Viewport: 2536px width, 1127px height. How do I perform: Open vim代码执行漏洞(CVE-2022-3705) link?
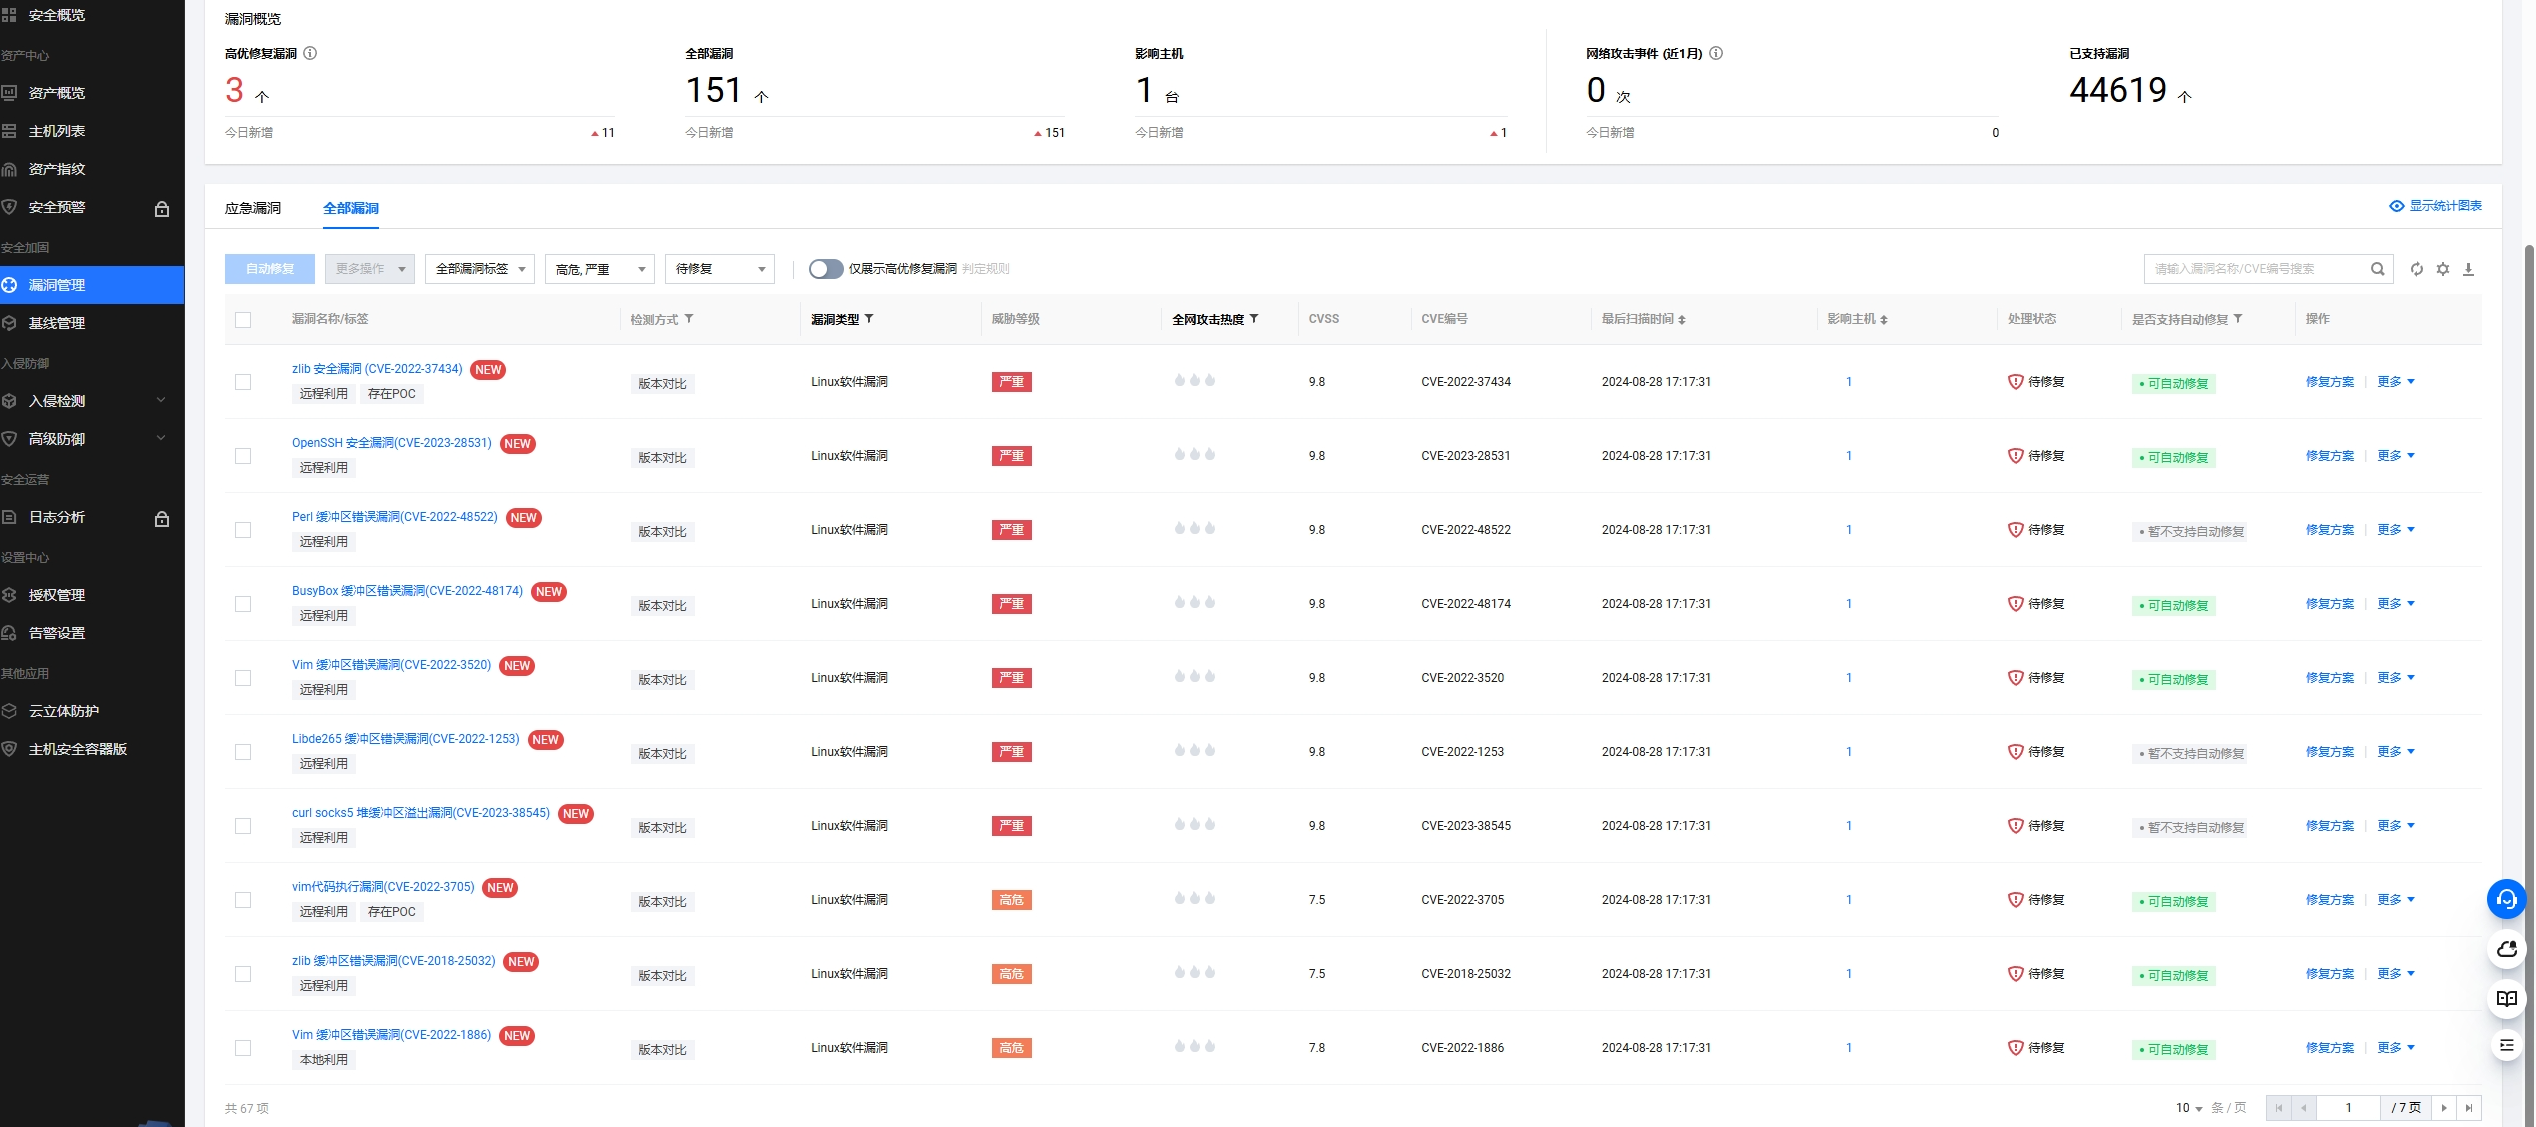pos(383,887)
